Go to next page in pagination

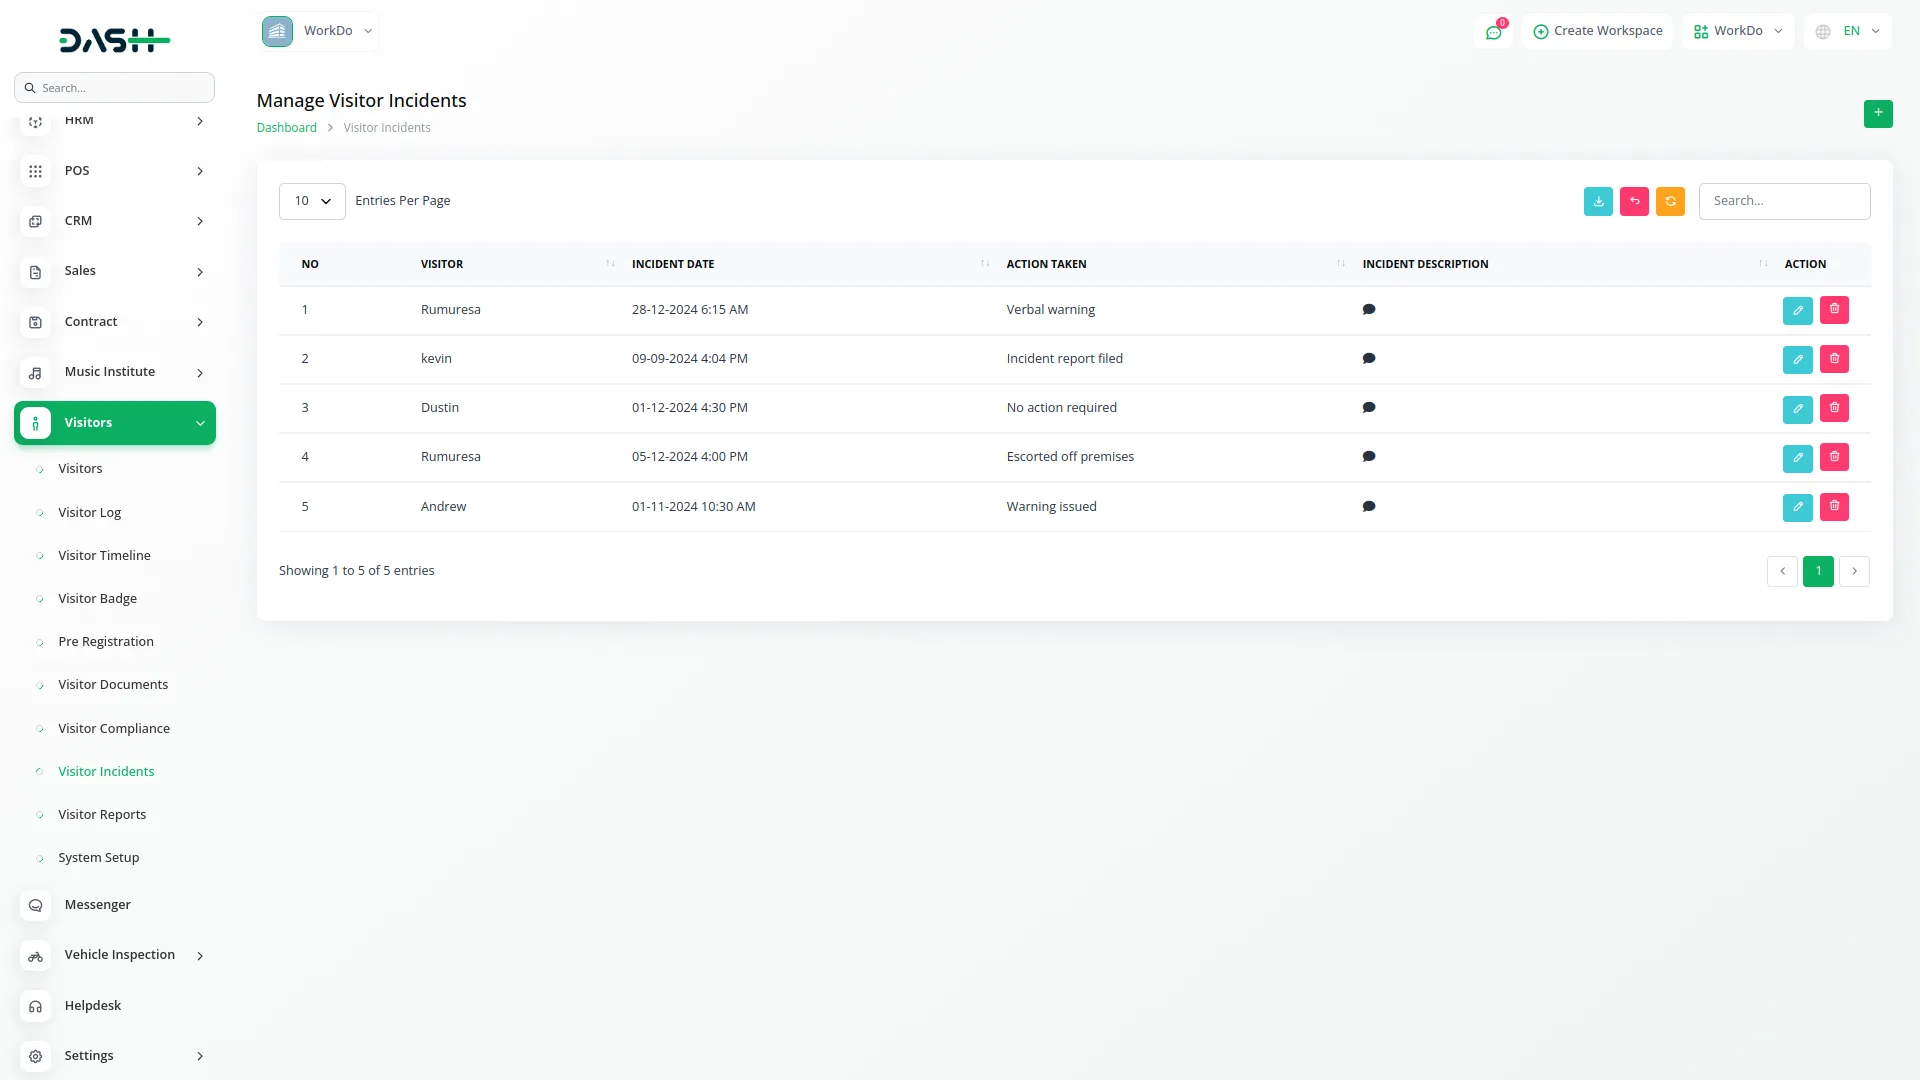coord(1853,571)
